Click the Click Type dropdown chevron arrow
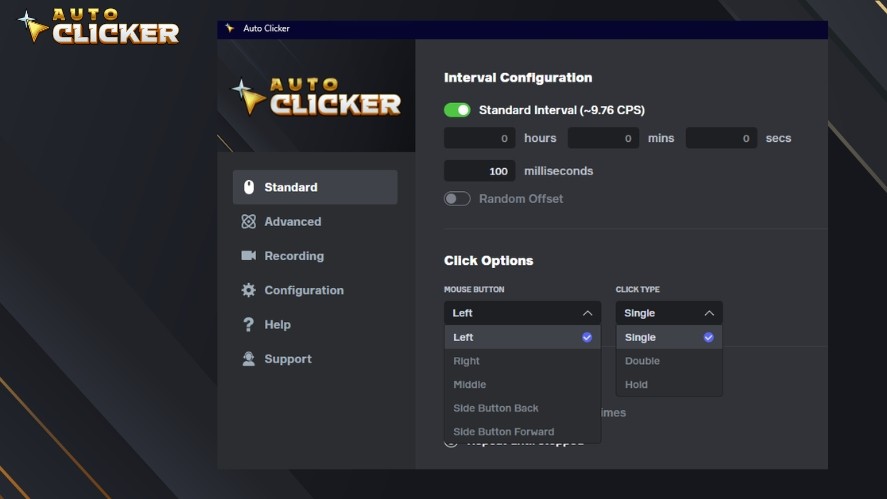Viewport: 887px width, 499px height. 709,313
